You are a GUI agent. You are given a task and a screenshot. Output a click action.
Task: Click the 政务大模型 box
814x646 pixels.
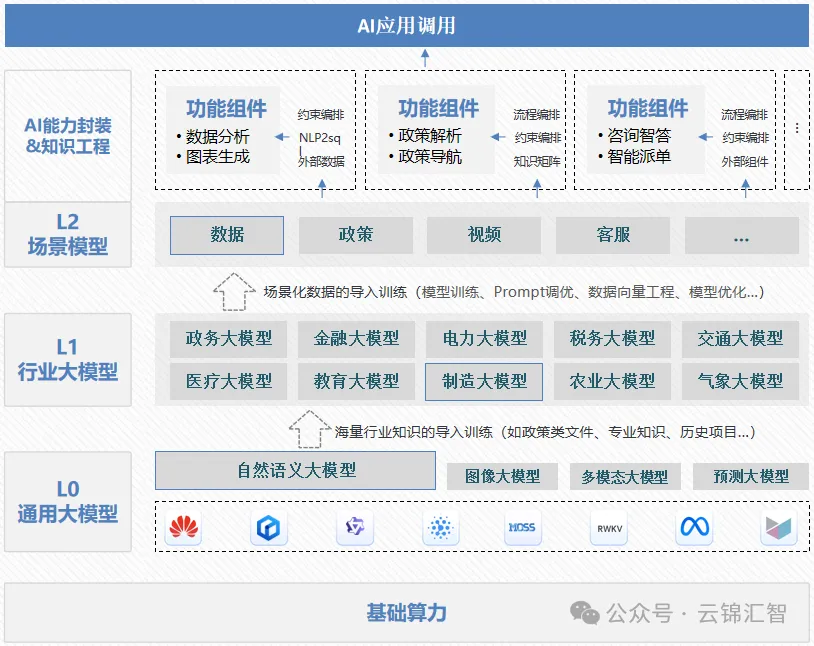228,339
